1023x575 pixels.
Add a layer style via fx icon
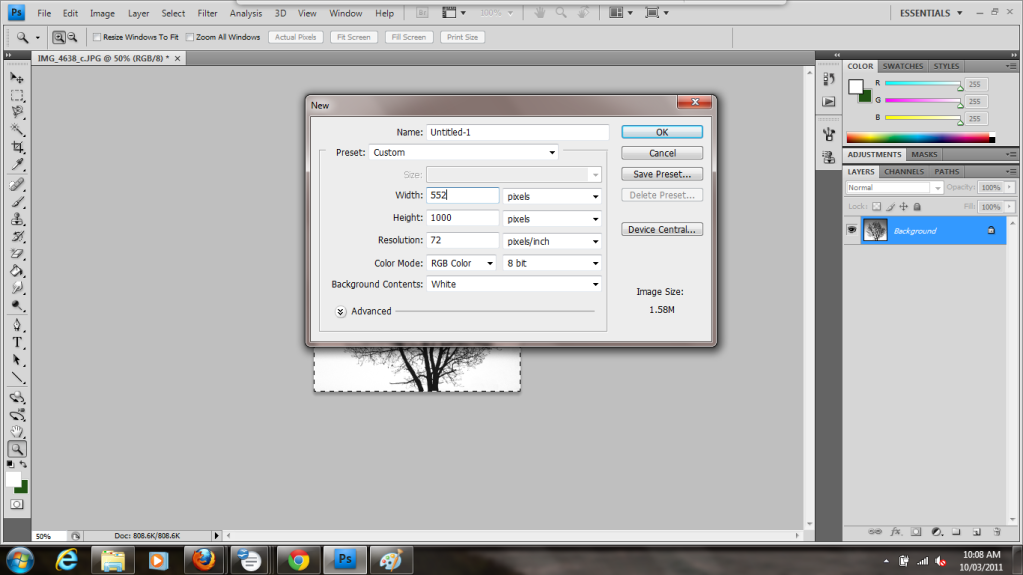pyautogui.click(x=896, y=532)
